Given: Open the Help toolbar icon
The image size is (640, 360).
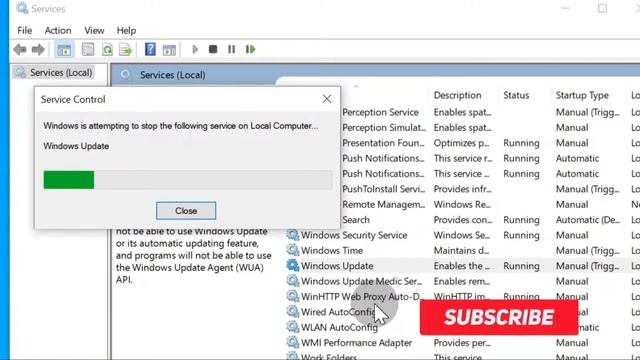Looking at the screenshot, I should pyautogui.click(x=150, y=49).
